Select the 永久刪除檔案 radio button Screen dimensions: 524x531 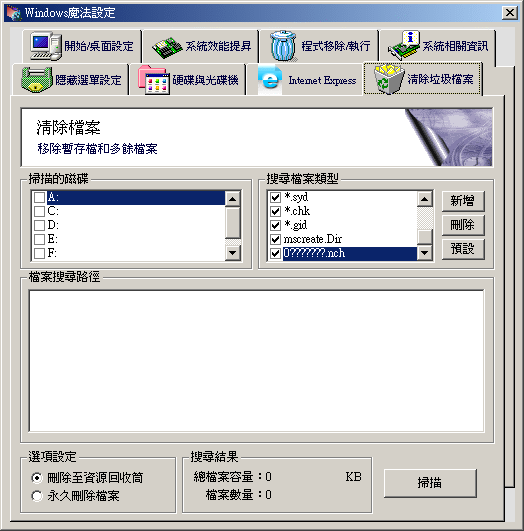(37, 496)
